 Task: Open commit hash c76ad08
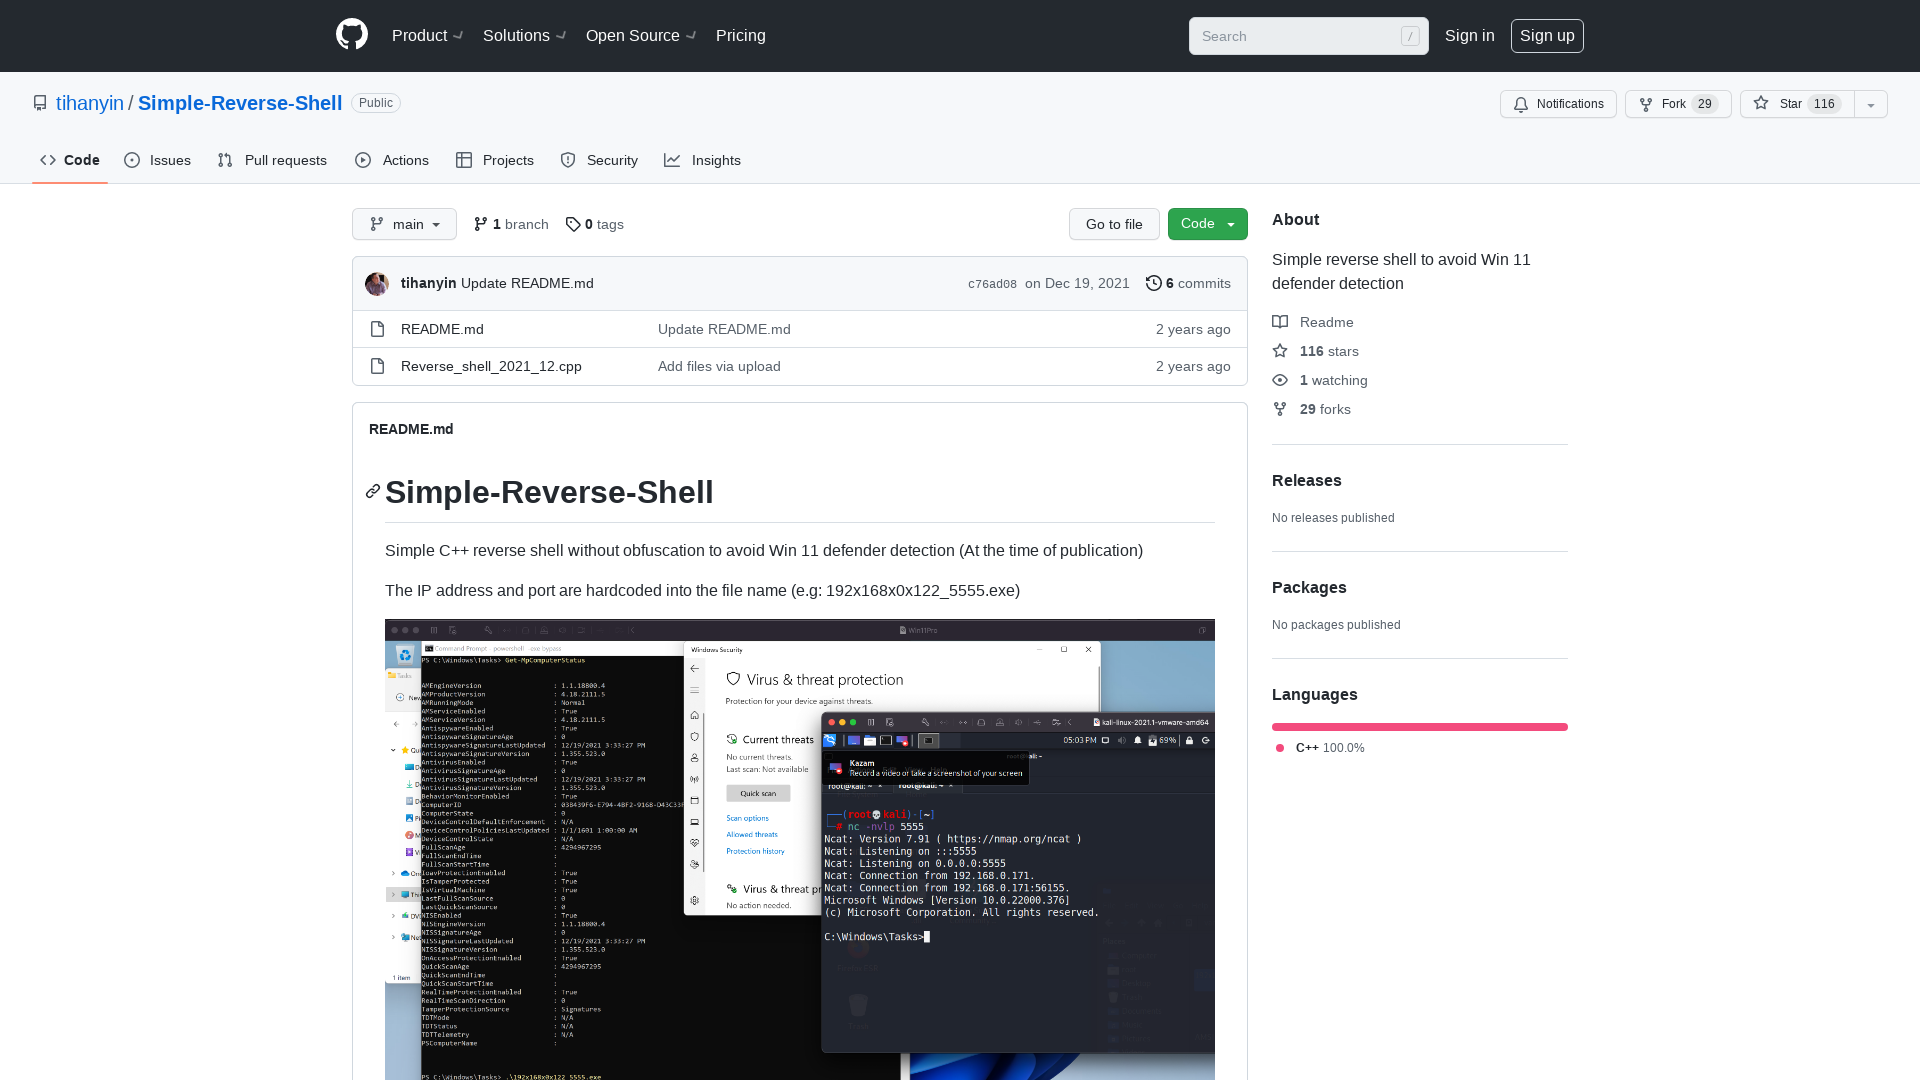992,284
